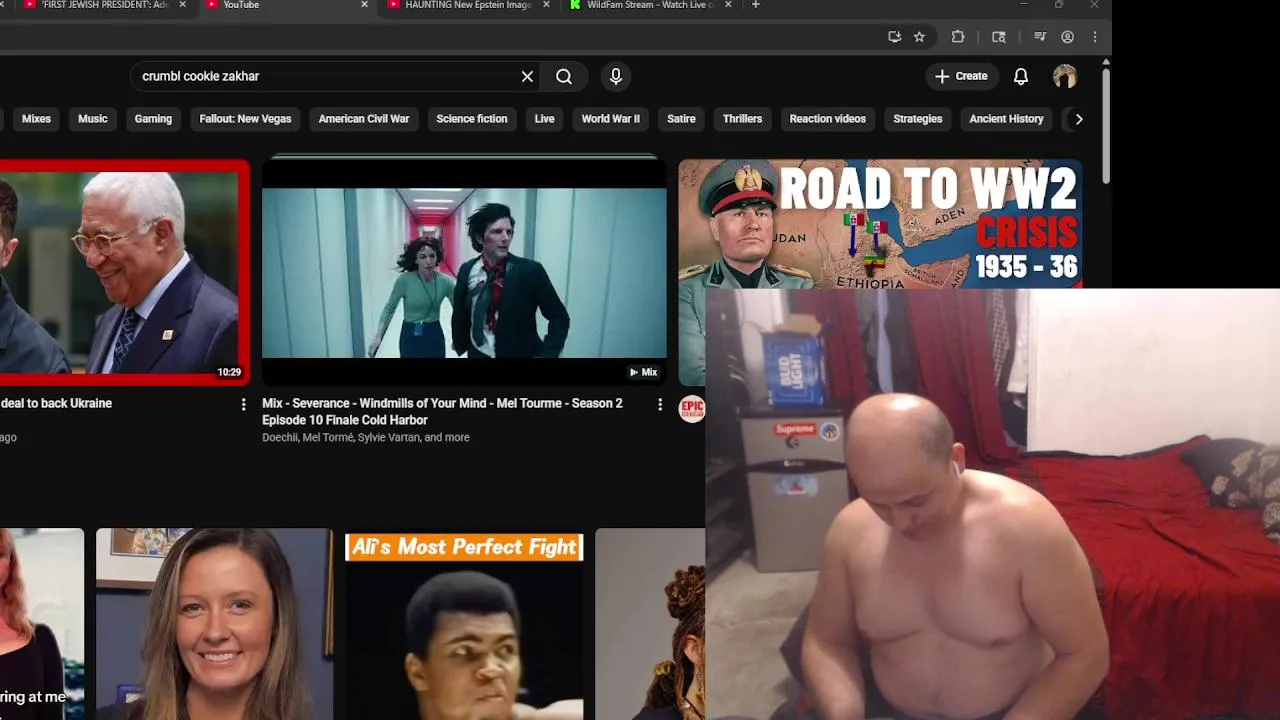Open more options for the Ukraine deal video

click(x=243, y=405)
